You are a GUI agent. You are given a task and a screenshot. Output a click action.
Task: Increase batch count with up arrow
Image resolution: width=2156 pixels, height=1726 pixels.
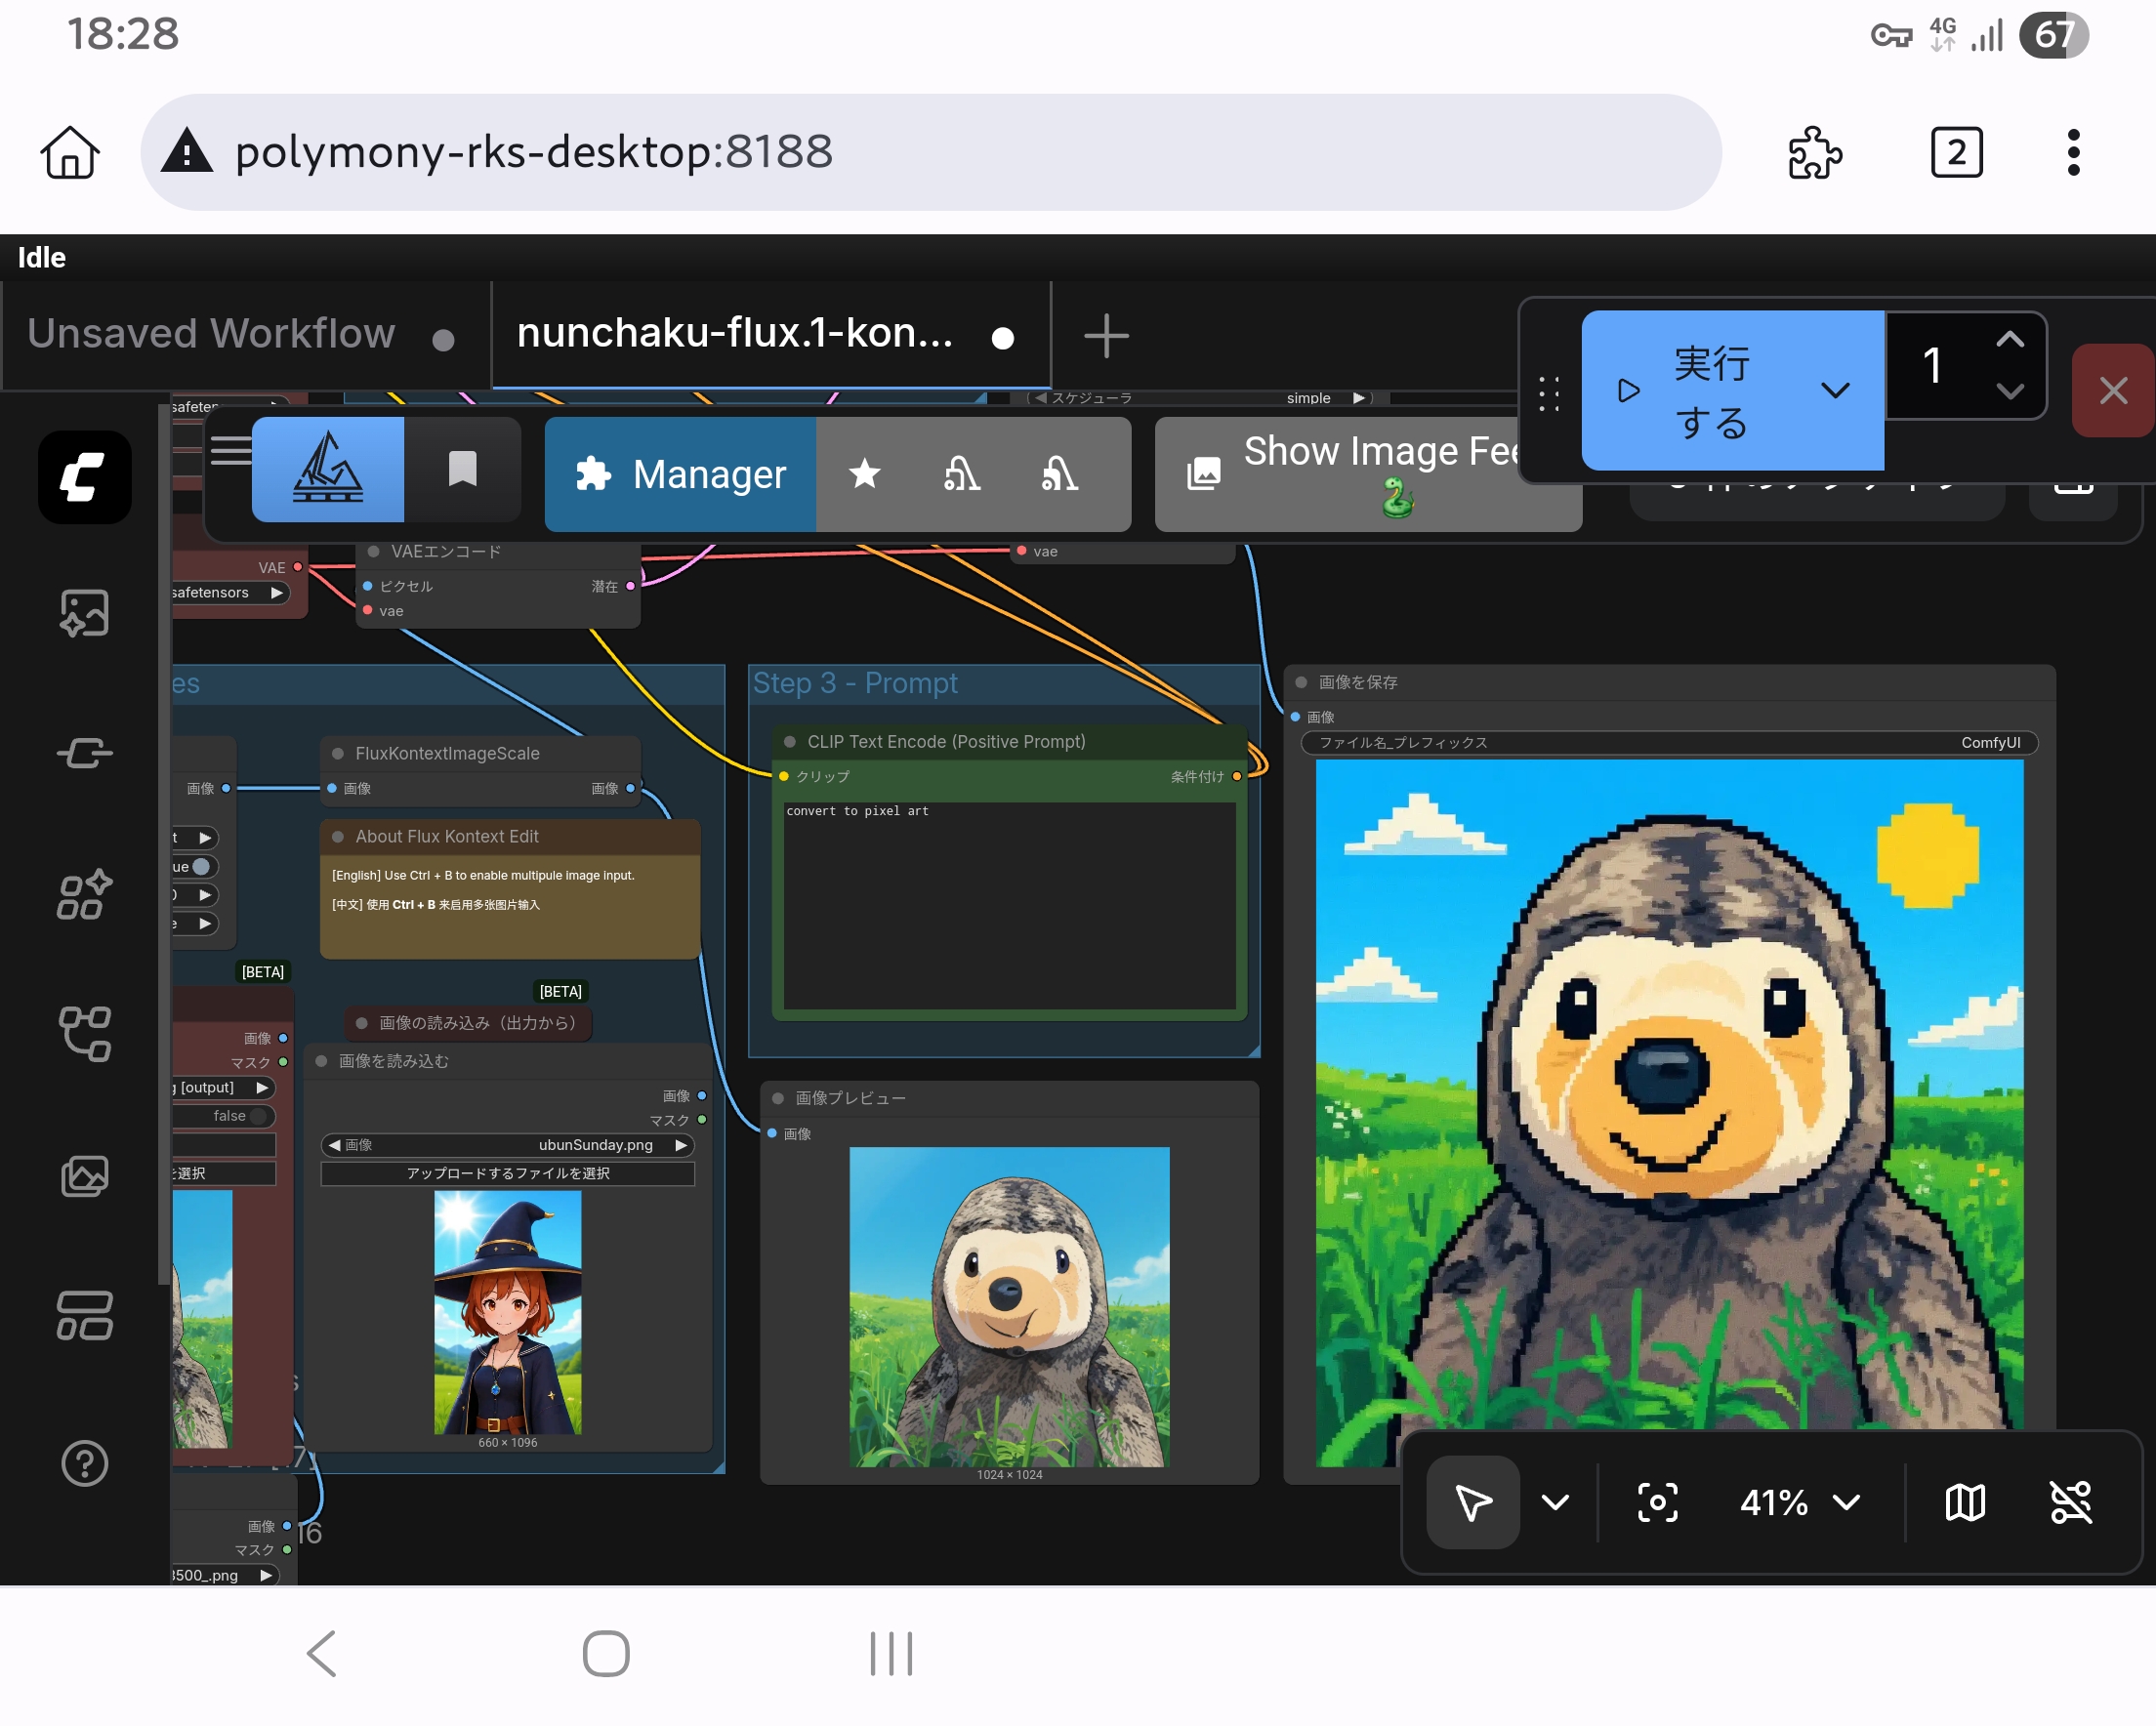tap(2009, 340)
